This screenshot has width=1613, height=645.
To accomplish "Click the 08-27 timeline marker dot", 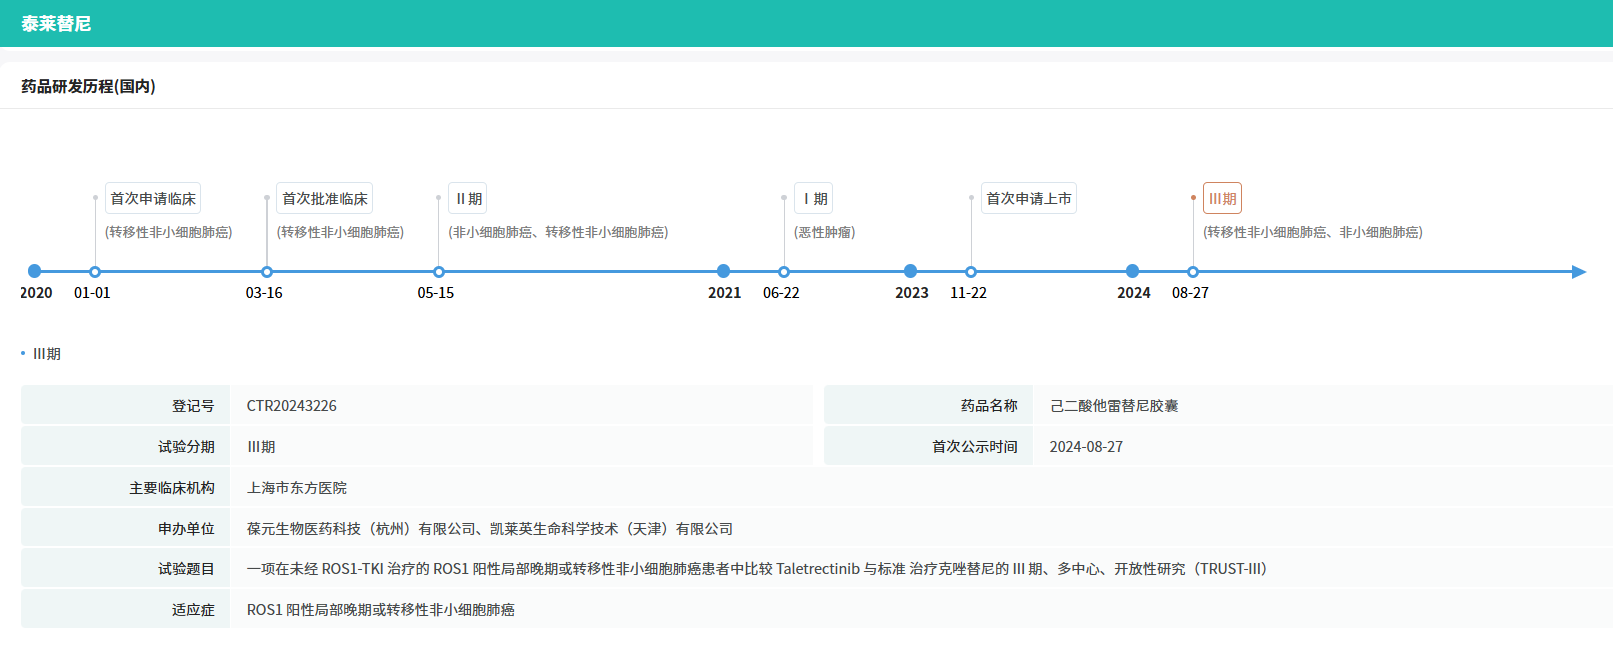I will click(x=1193, y=272).
